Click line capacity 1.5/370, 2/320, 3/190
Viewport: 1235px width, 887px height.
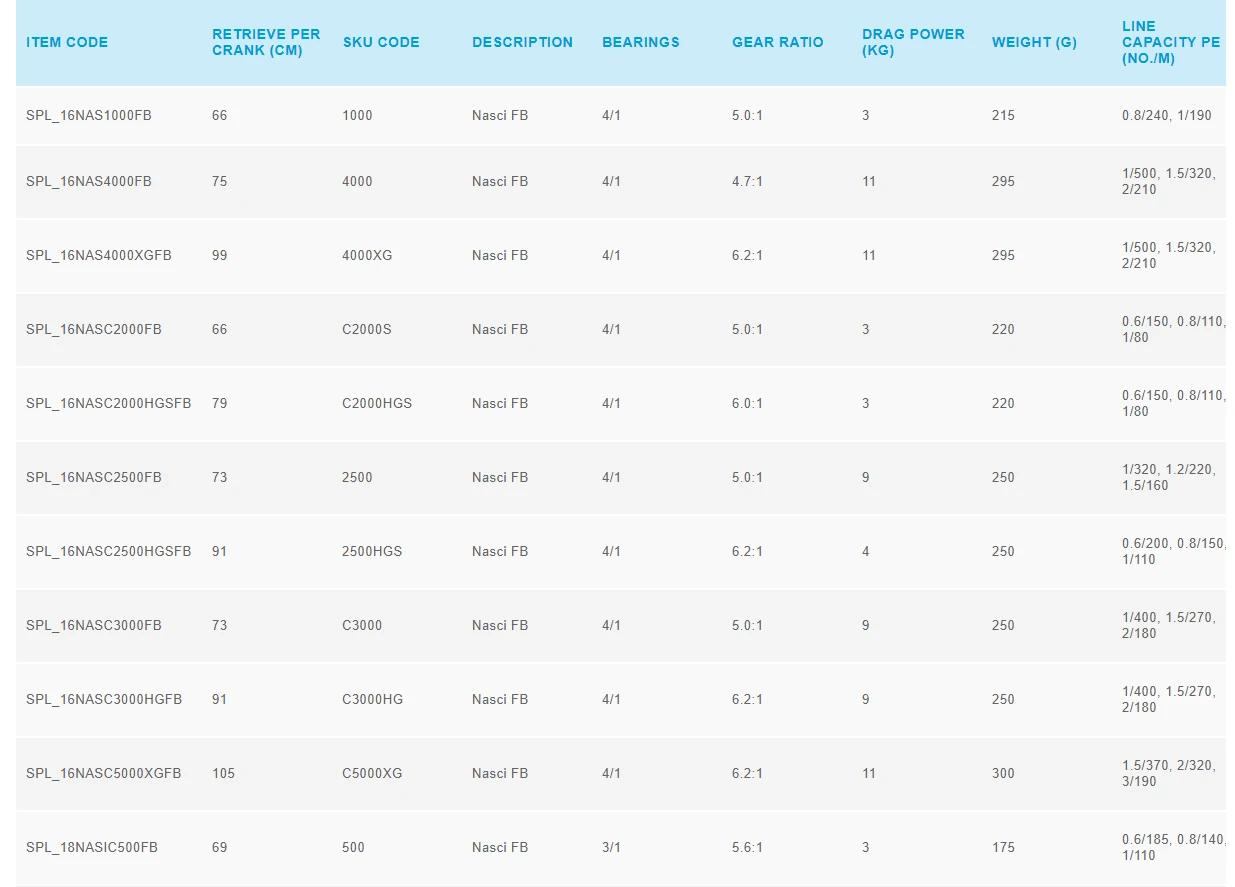click(x=1169, y=773)
